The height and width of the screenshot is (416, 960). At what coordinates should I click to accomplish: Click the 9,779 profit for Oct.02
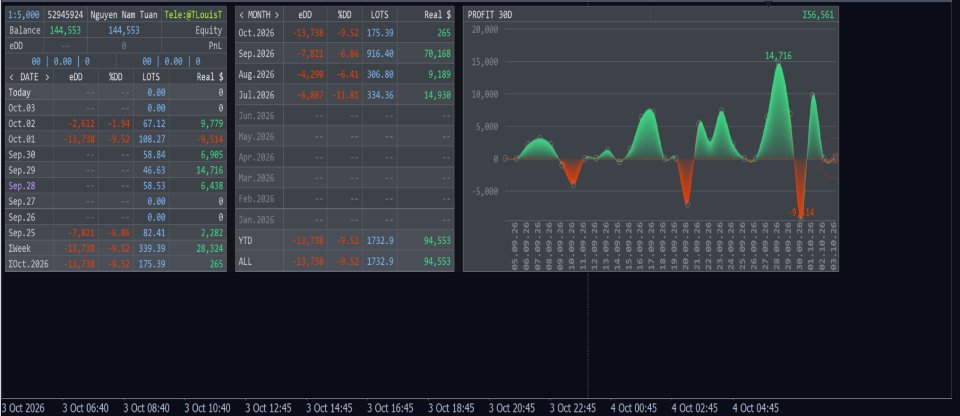[211, 124]
